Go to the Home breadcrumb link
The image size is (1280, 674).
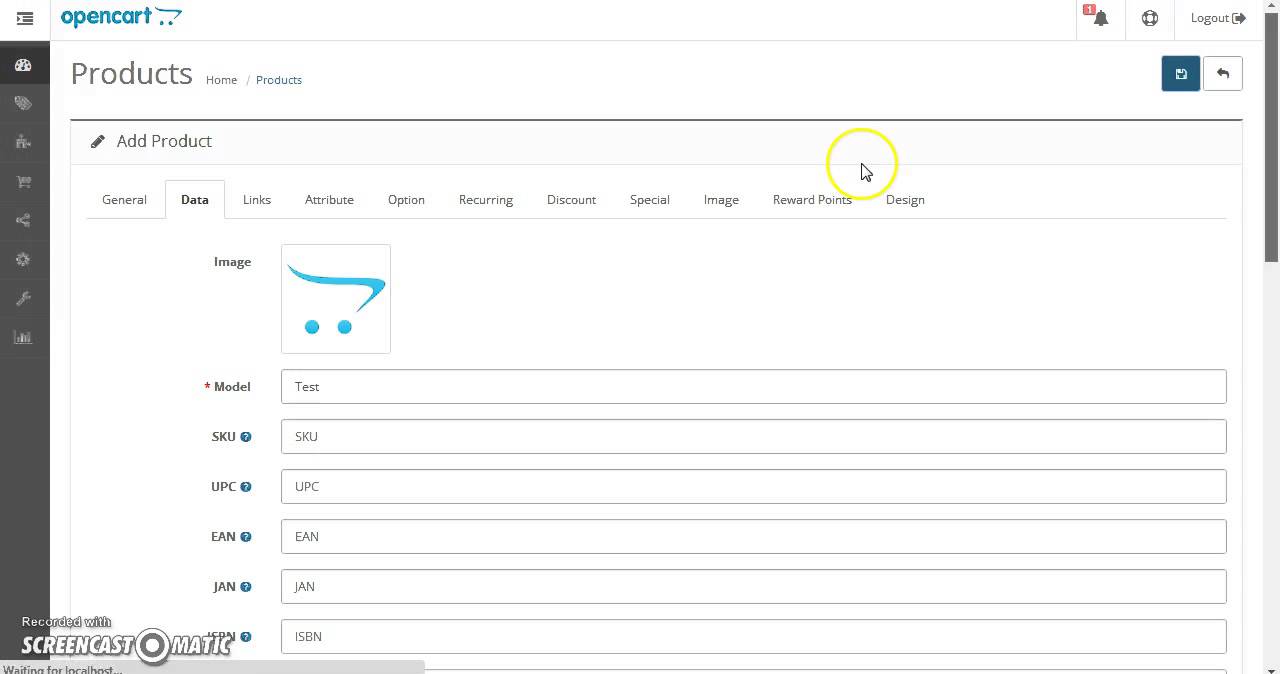point(221,80)
